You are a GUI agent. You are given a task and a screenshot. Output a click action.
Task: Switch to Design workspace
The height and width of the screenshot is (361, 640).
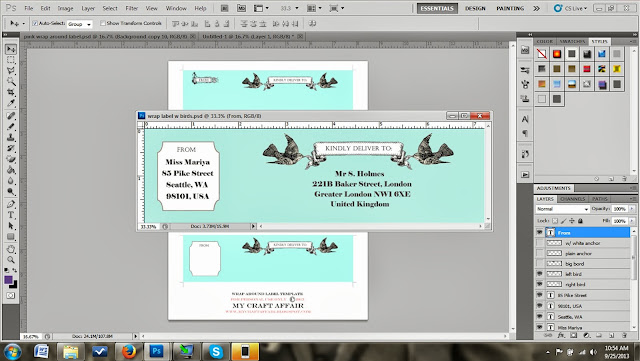click(x=475, y=8)
